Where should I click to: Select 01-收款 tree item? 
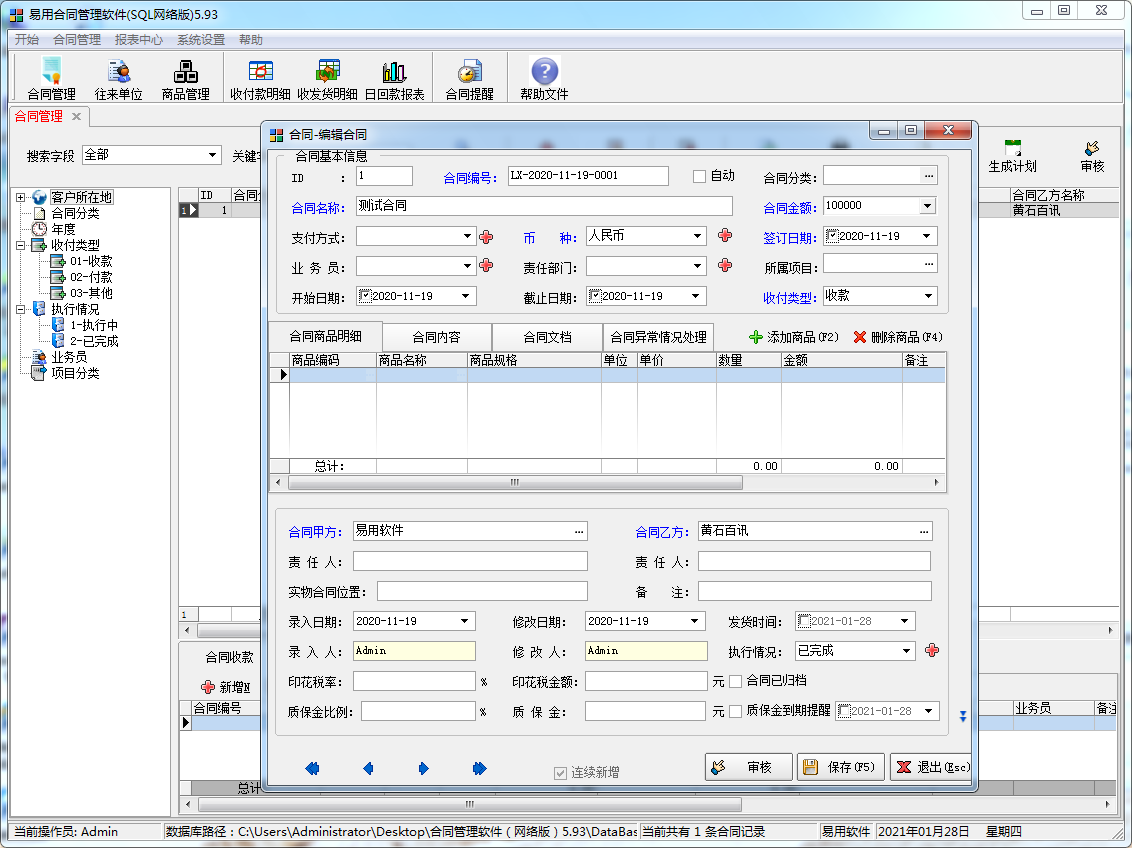(91, 261)
